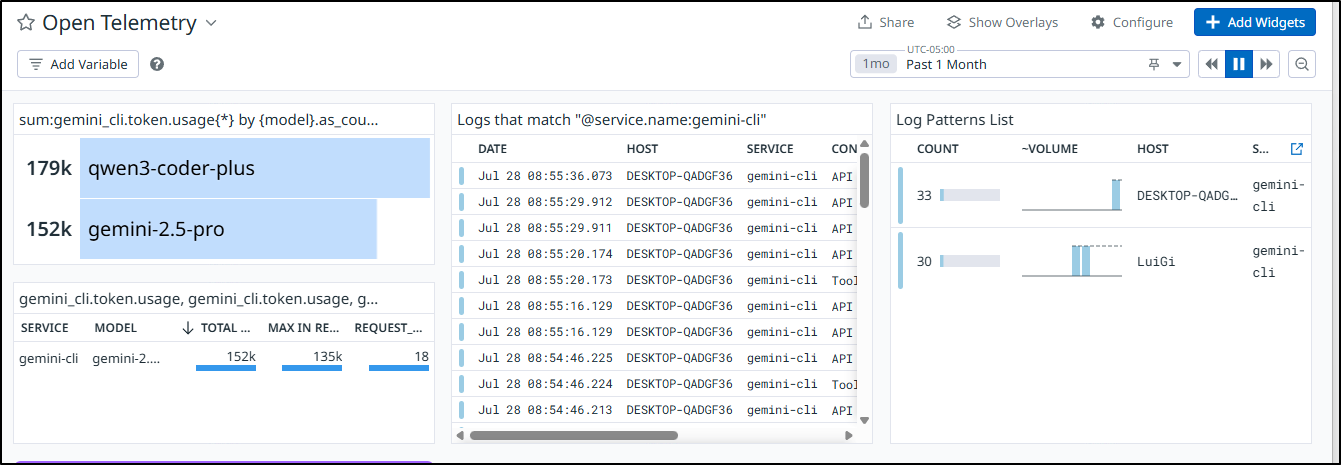1341x465 pixels.
Task: Click the logs widget vertical scrollbar thumb
Action: click(x=864, y=180)
